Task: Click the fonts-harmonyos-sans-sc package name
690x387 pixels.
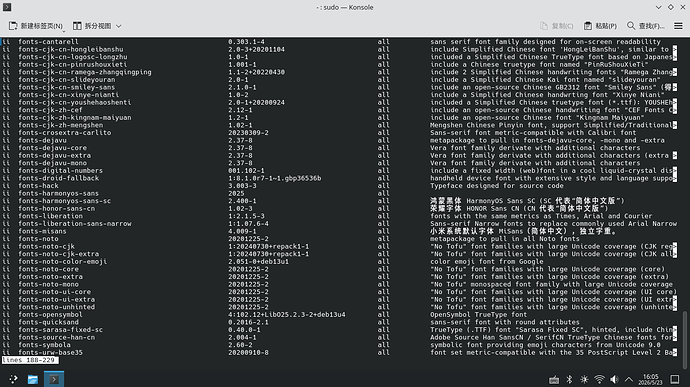Action: [x=64, y=201]
